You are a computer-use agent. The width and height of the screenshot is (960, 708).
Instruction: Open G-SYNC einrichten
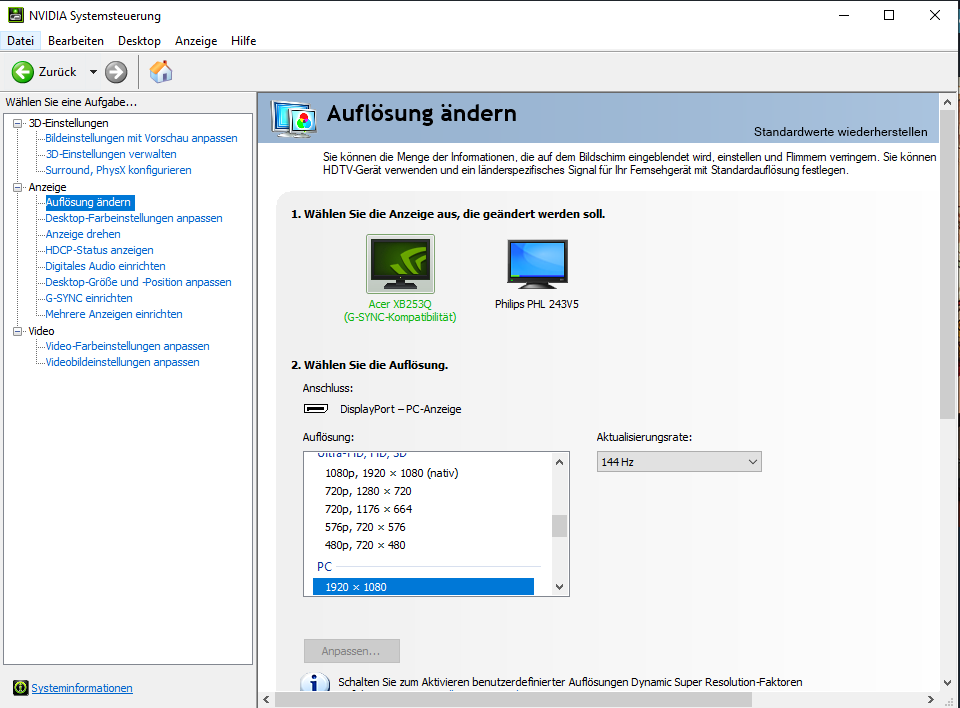pos(89,298)
